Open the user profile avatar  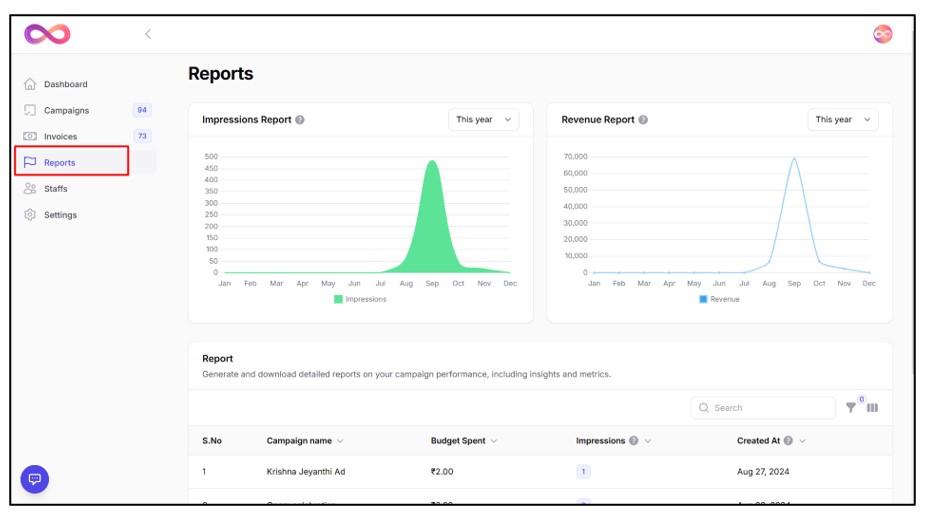tap(882, 34)
